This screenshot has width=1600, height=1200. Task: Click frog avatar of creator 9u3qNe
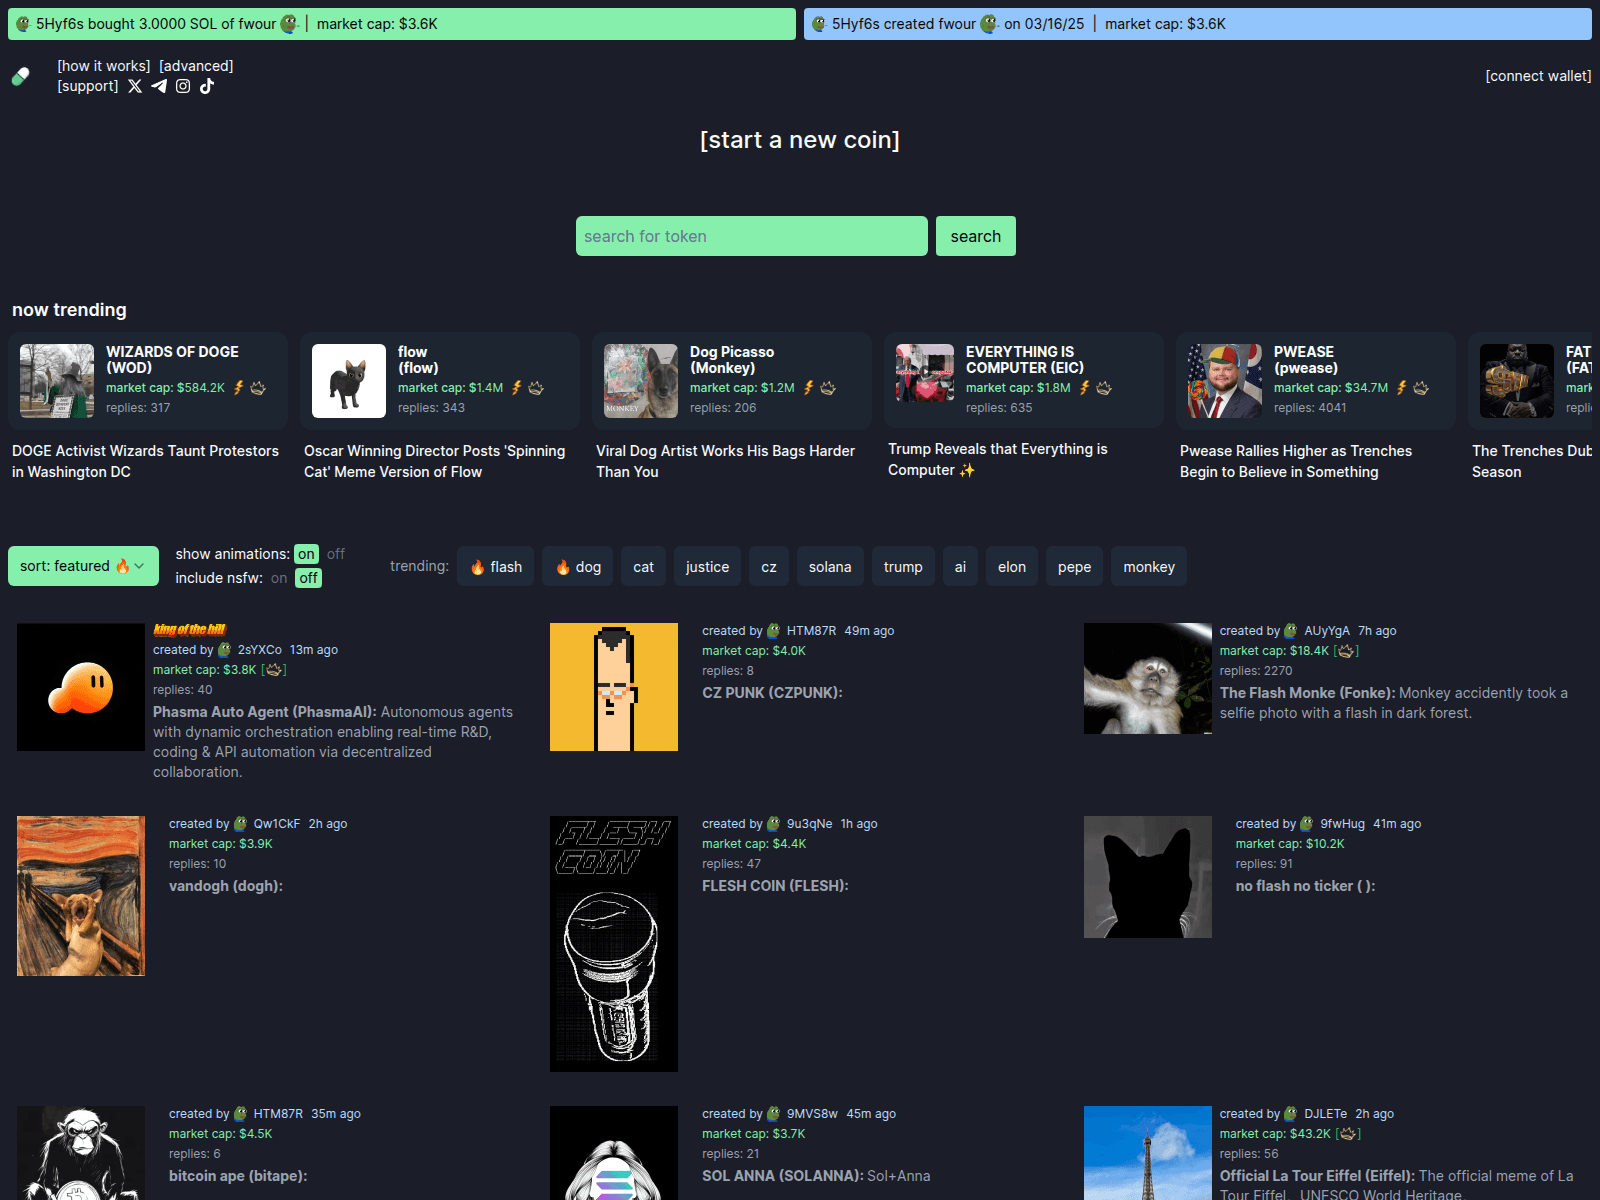point(774,824)
